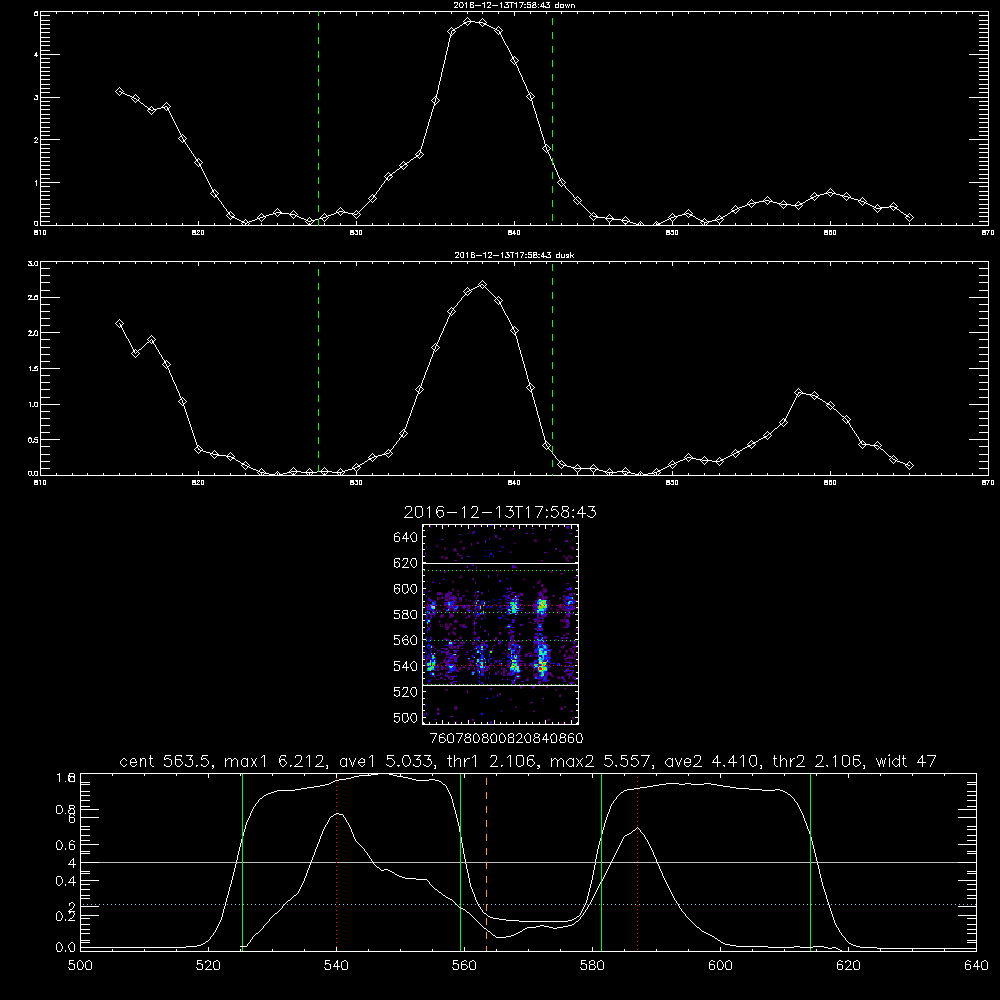The height and width of the screenshot is (1000, 1000).
Task: Click the red dotted peak line at 540
Action: [337, 864]
